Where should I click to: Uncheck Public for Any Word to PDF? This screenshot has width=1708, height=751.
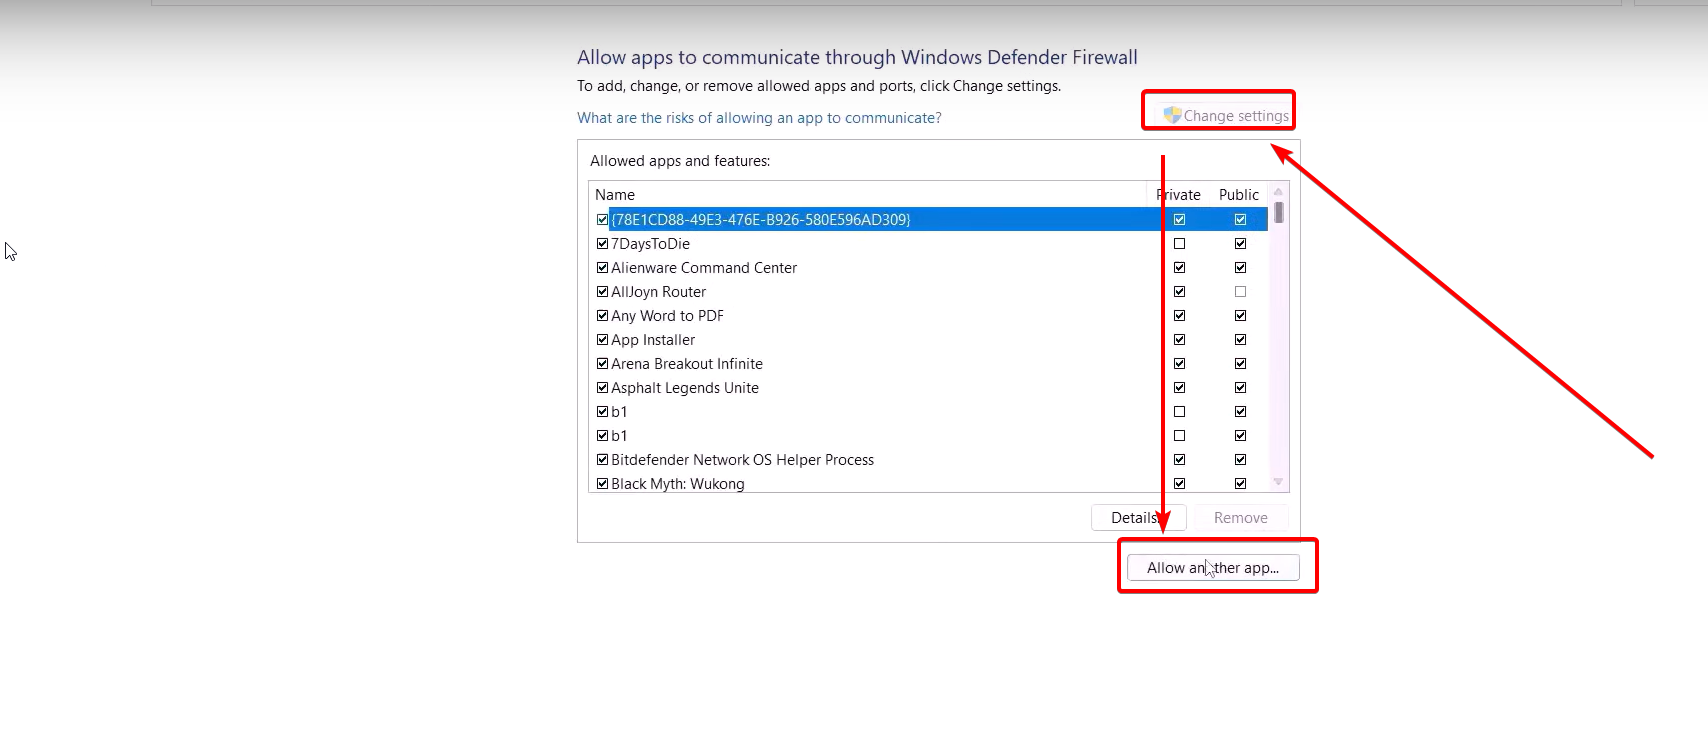click(x=1240, y=316)
